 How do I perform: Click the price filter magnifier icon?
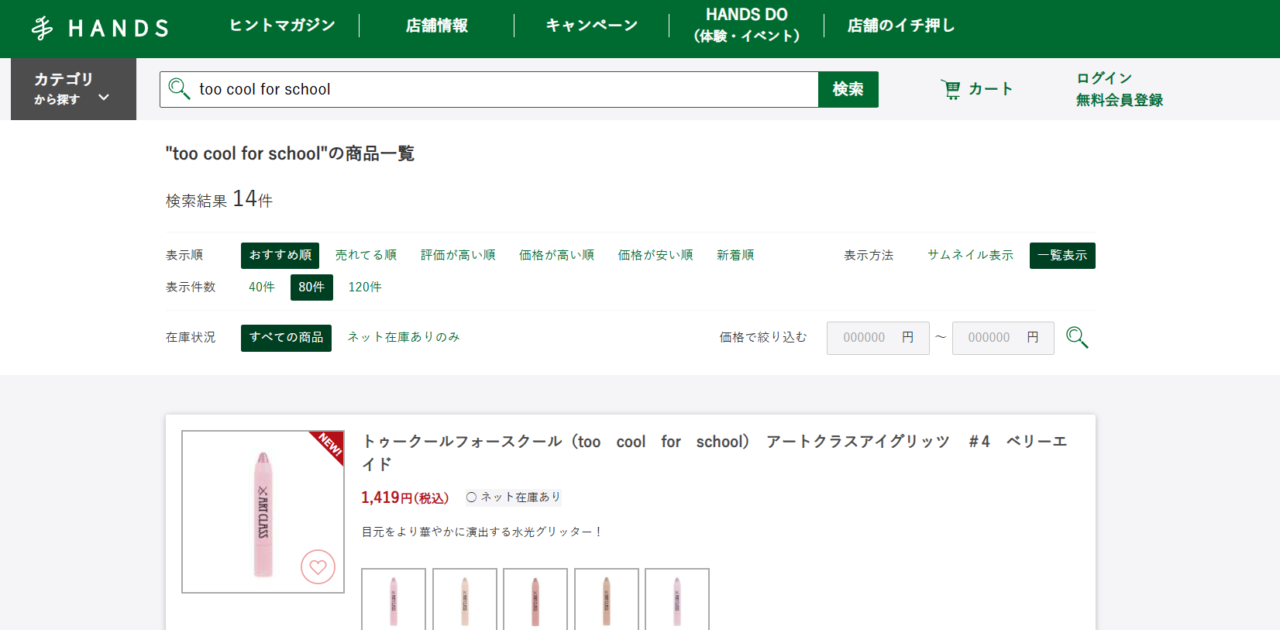pyautogui.click(x=1077, y=338)
